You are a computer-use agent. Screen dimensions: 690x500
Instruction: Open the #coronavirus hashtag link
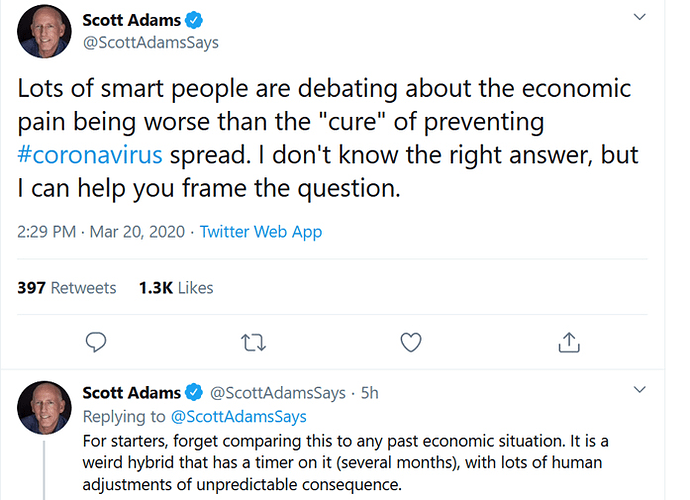click(x=90, y=155)
